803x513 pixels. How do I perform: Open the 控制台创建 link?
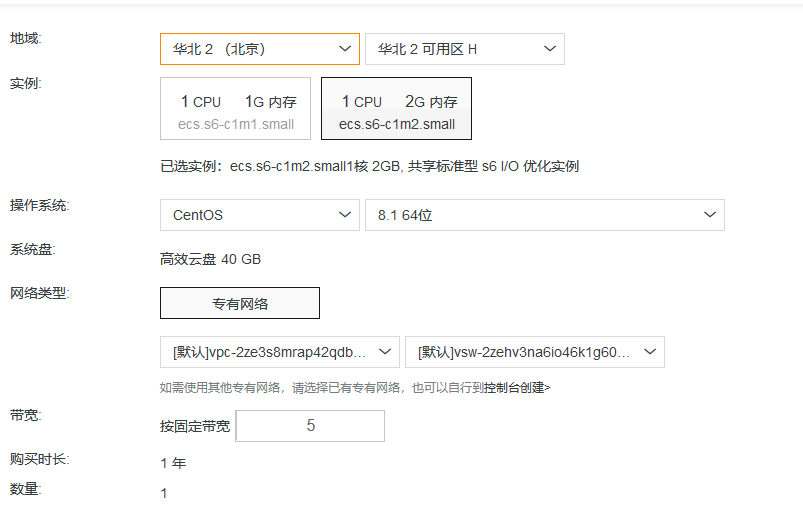tap(514, 387)
